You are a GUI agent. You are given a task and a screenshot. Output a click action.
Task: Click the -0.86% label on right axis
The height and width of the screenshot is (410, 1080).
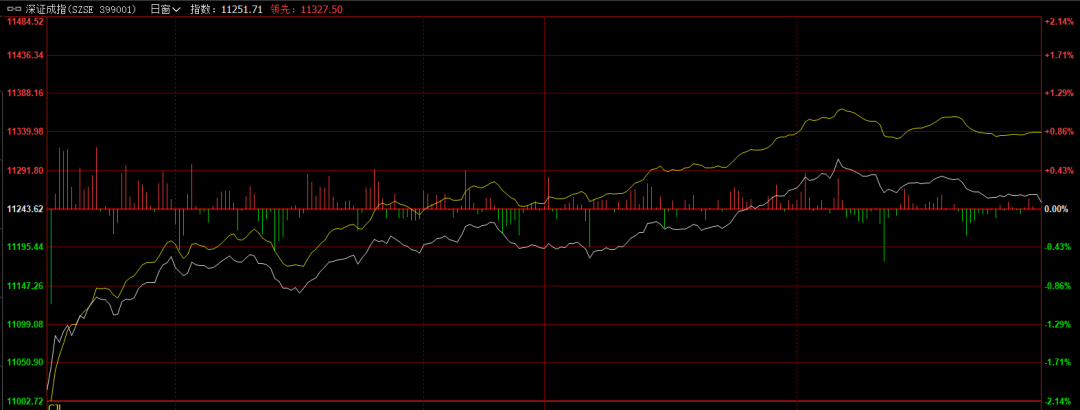1059,285
